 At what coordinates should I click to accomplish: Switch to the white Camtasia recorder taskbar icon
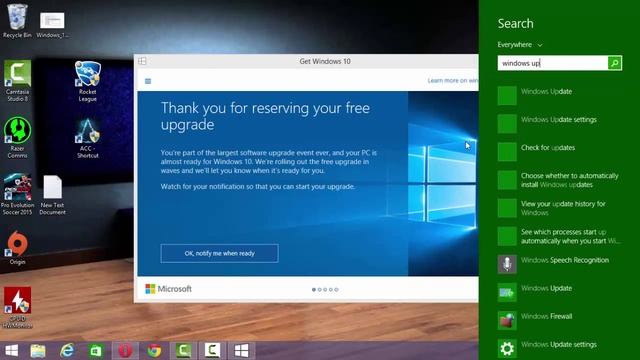212,351
